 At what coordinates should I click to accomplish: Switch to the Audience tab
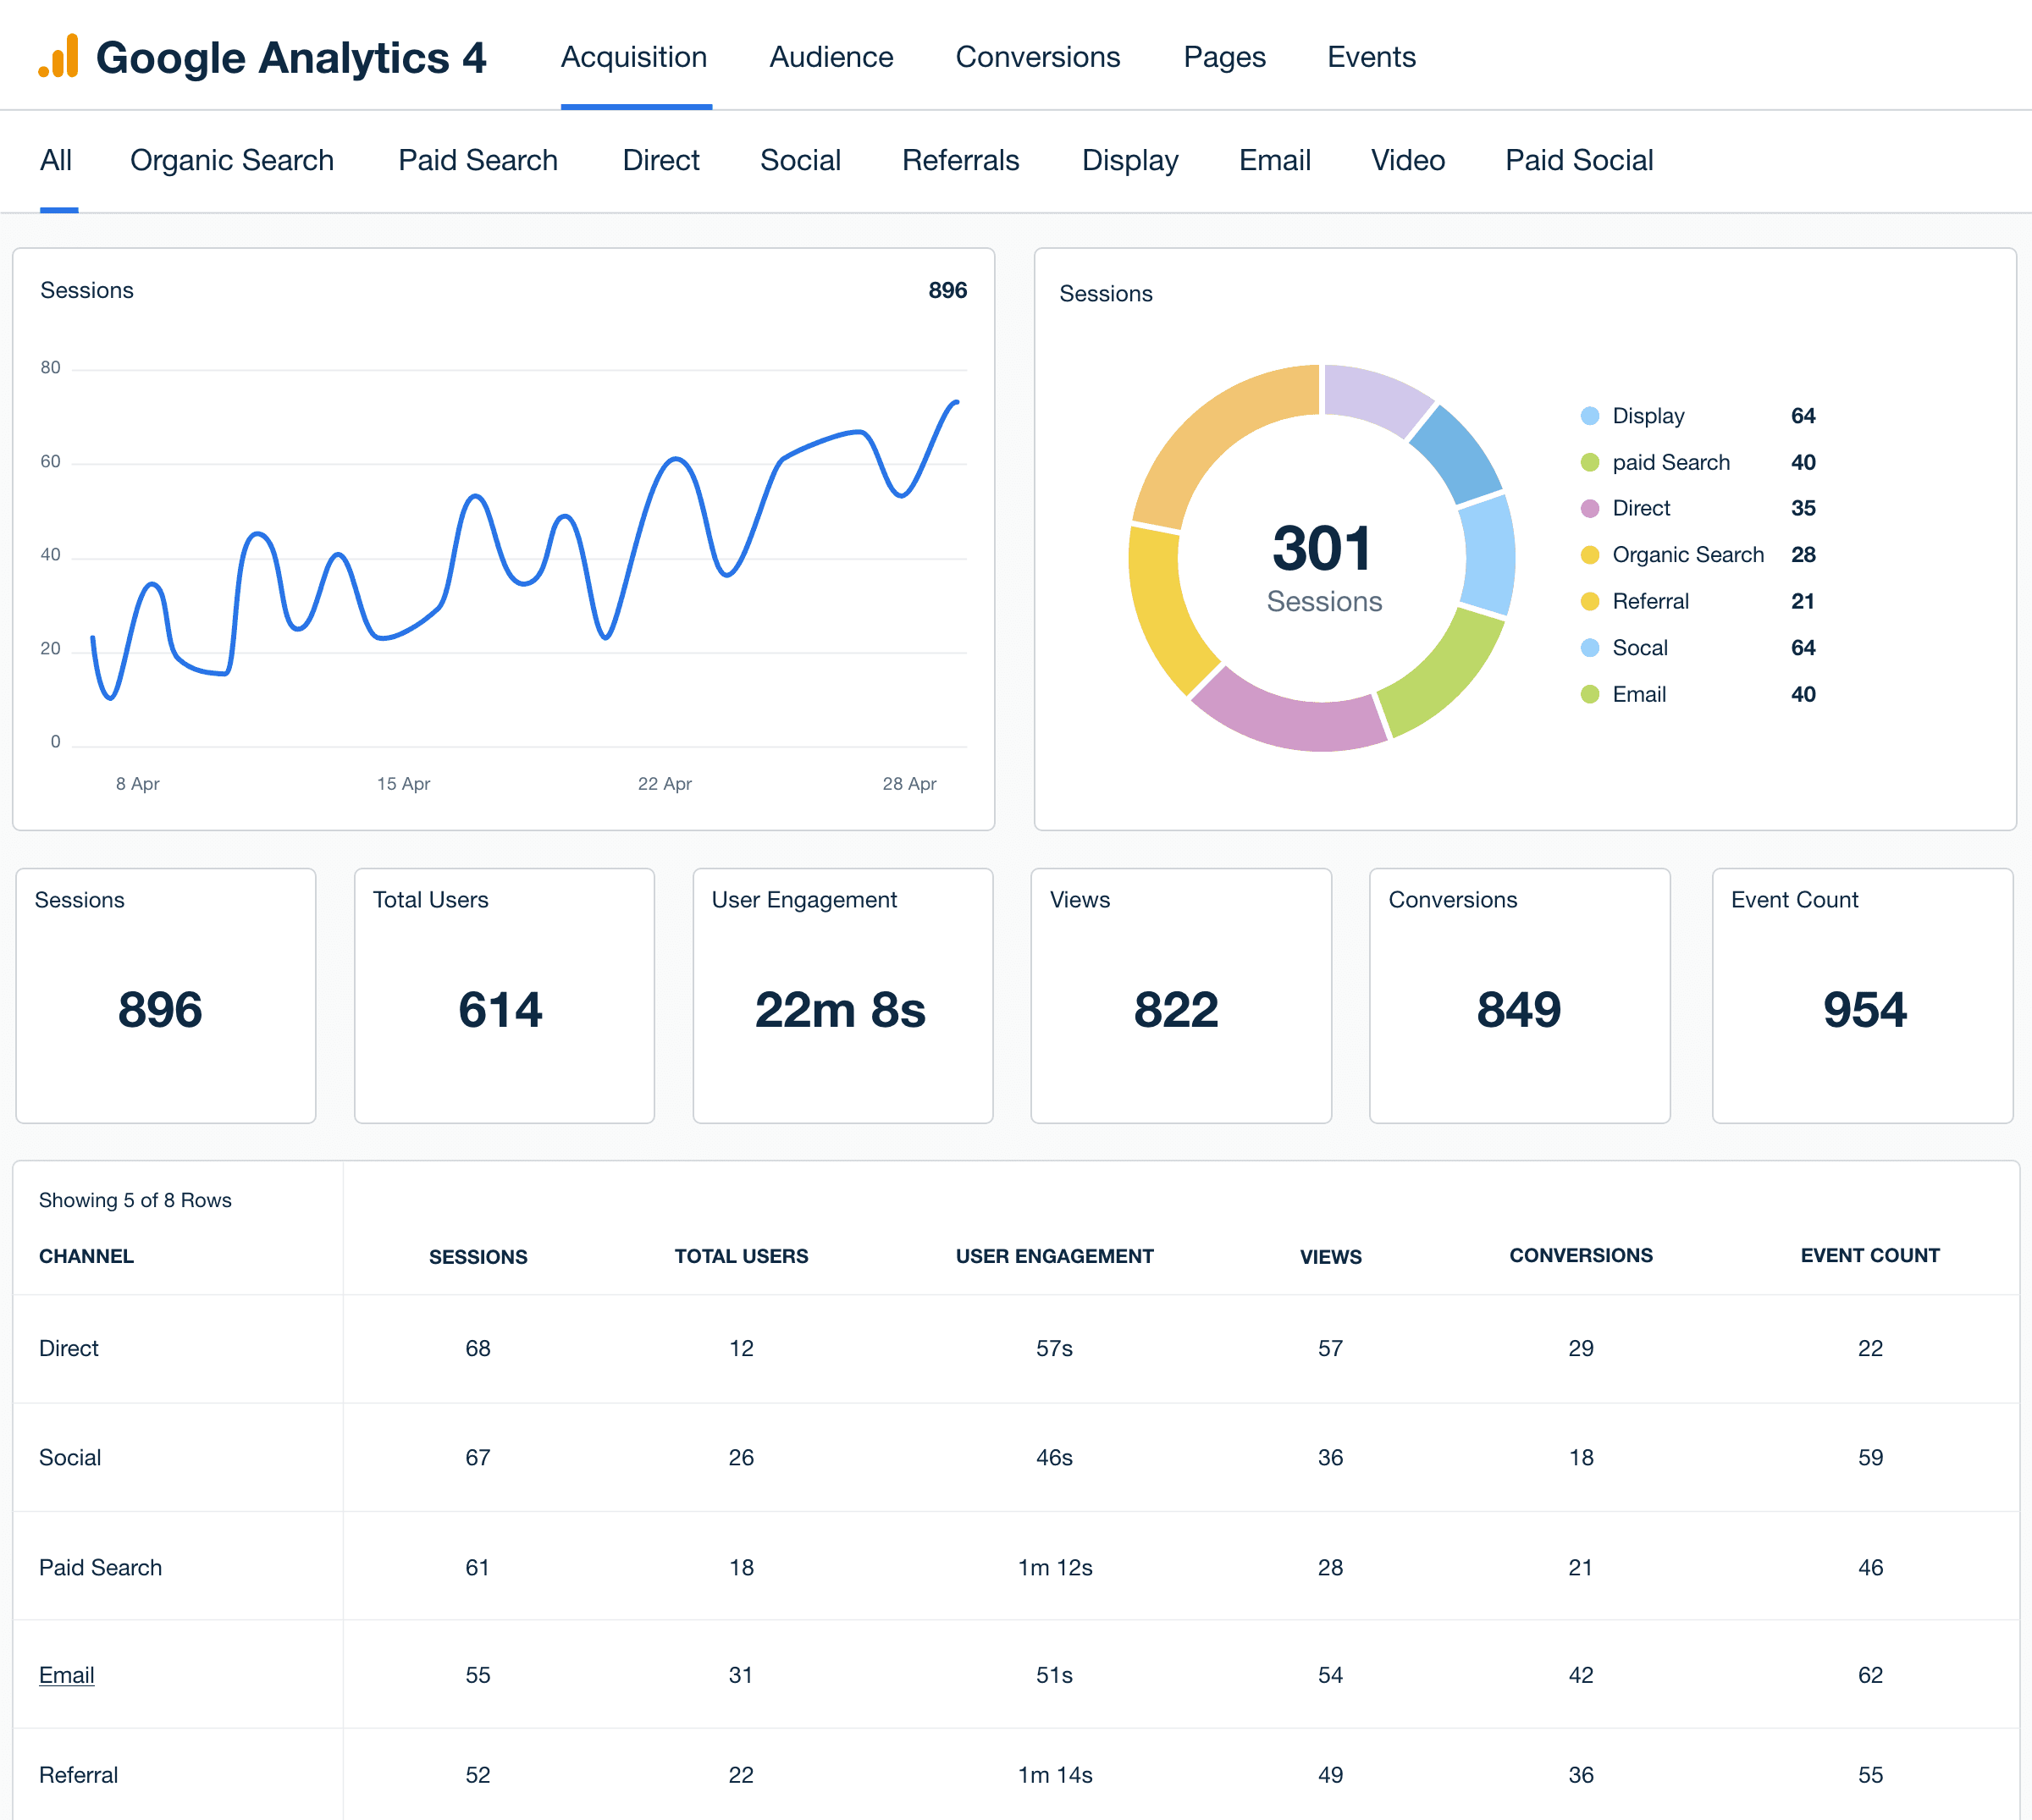[831, 57]
